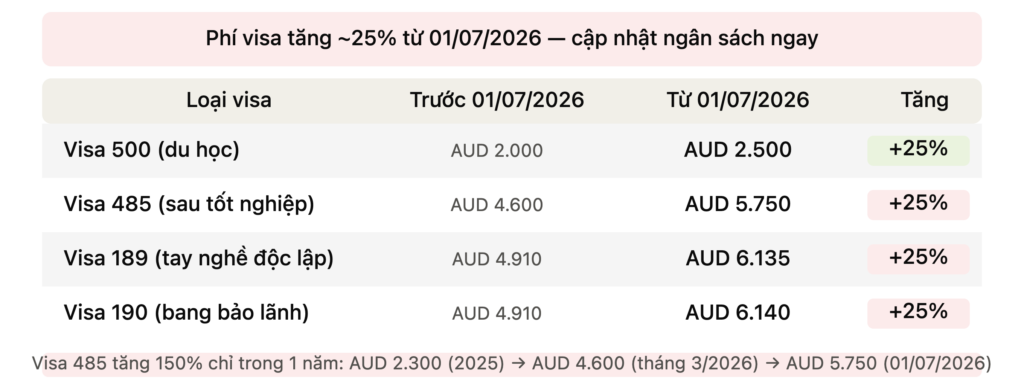The image size is (1024, 392).
Task: Click the new fee AUD 6.135
Action: pos(737,259)
